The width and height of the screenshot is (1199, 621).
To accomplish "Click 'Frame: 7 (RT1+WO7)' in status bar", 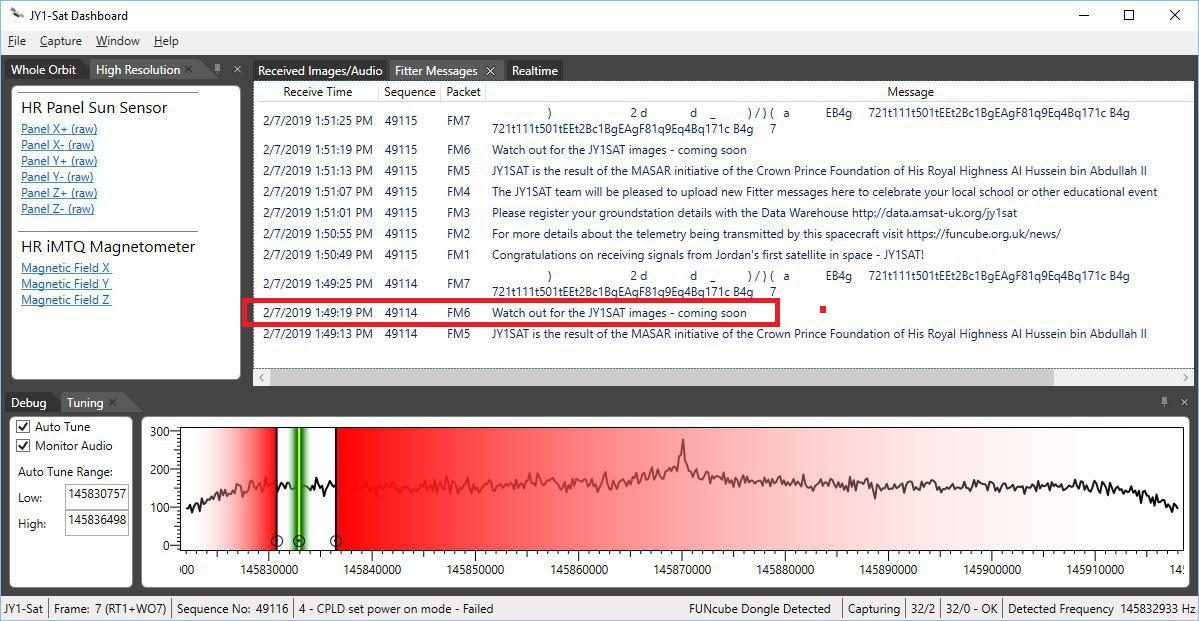I will pos(109,609).
